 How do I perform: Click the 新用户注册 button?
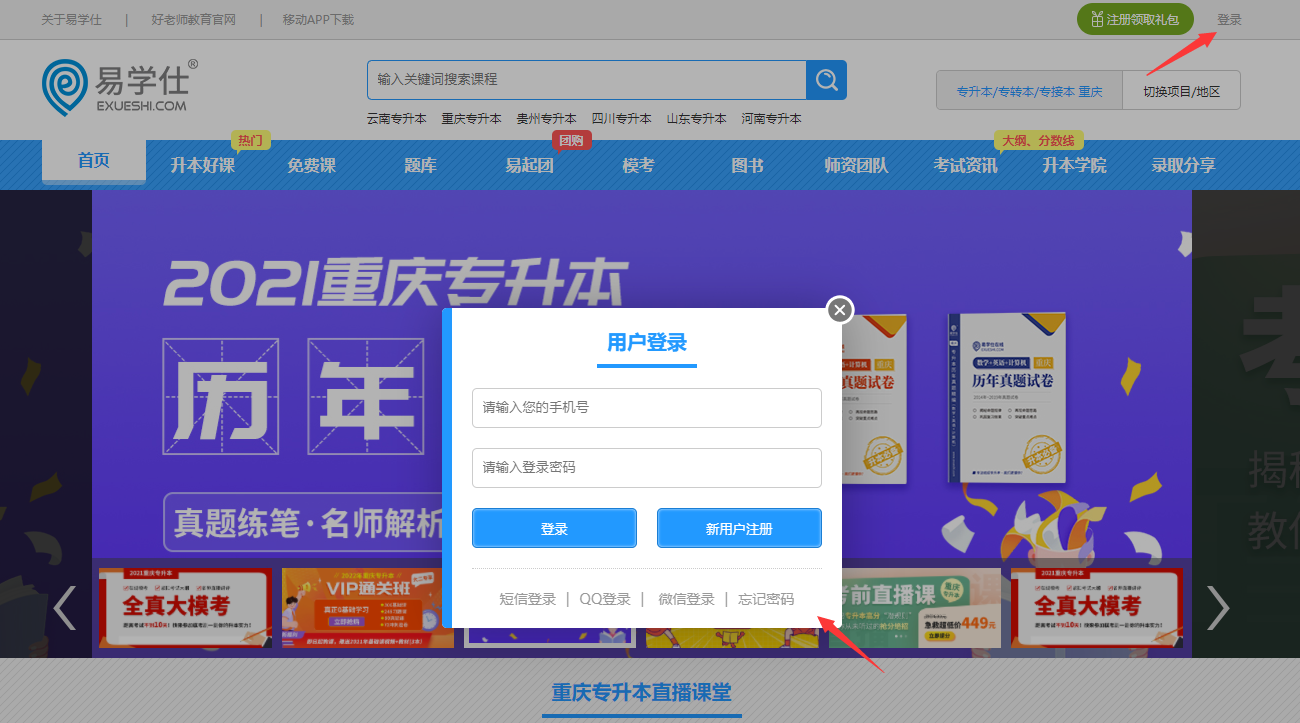[739, 528]
